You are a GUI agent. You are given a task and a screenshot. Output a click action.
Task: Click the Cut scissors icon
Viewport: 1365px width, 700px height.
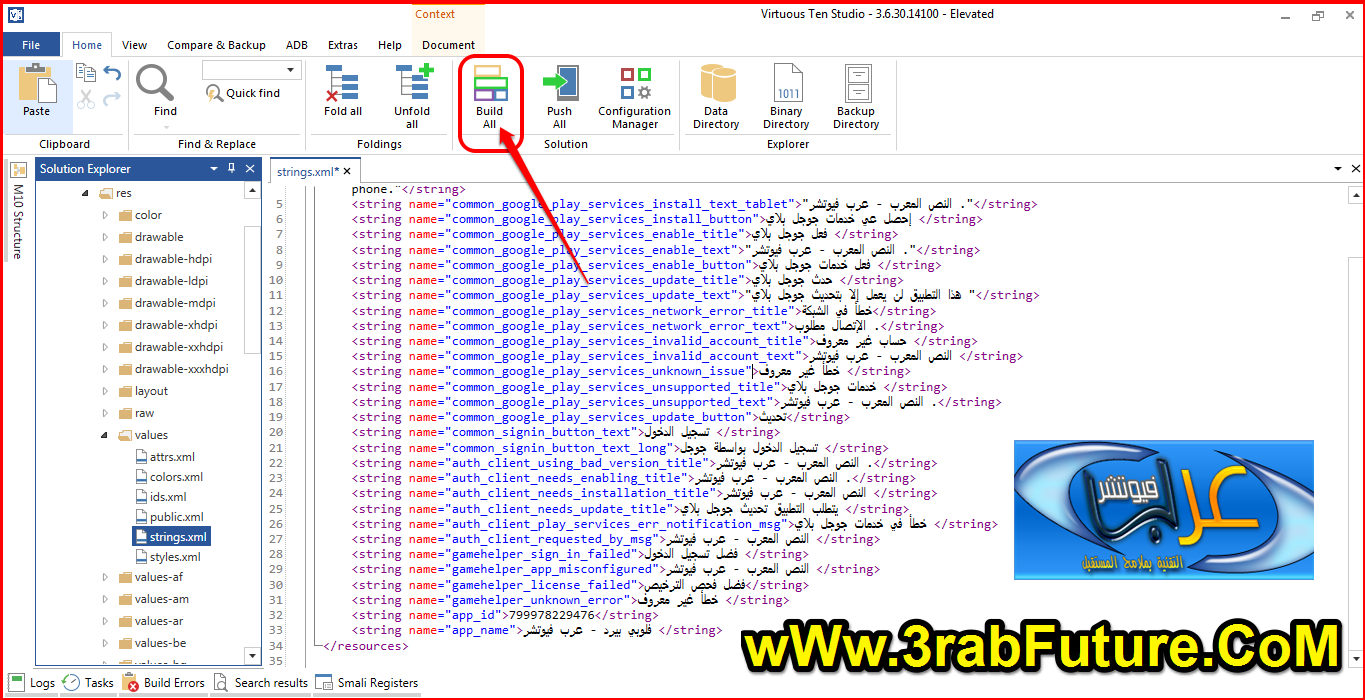tap(87, 99)
